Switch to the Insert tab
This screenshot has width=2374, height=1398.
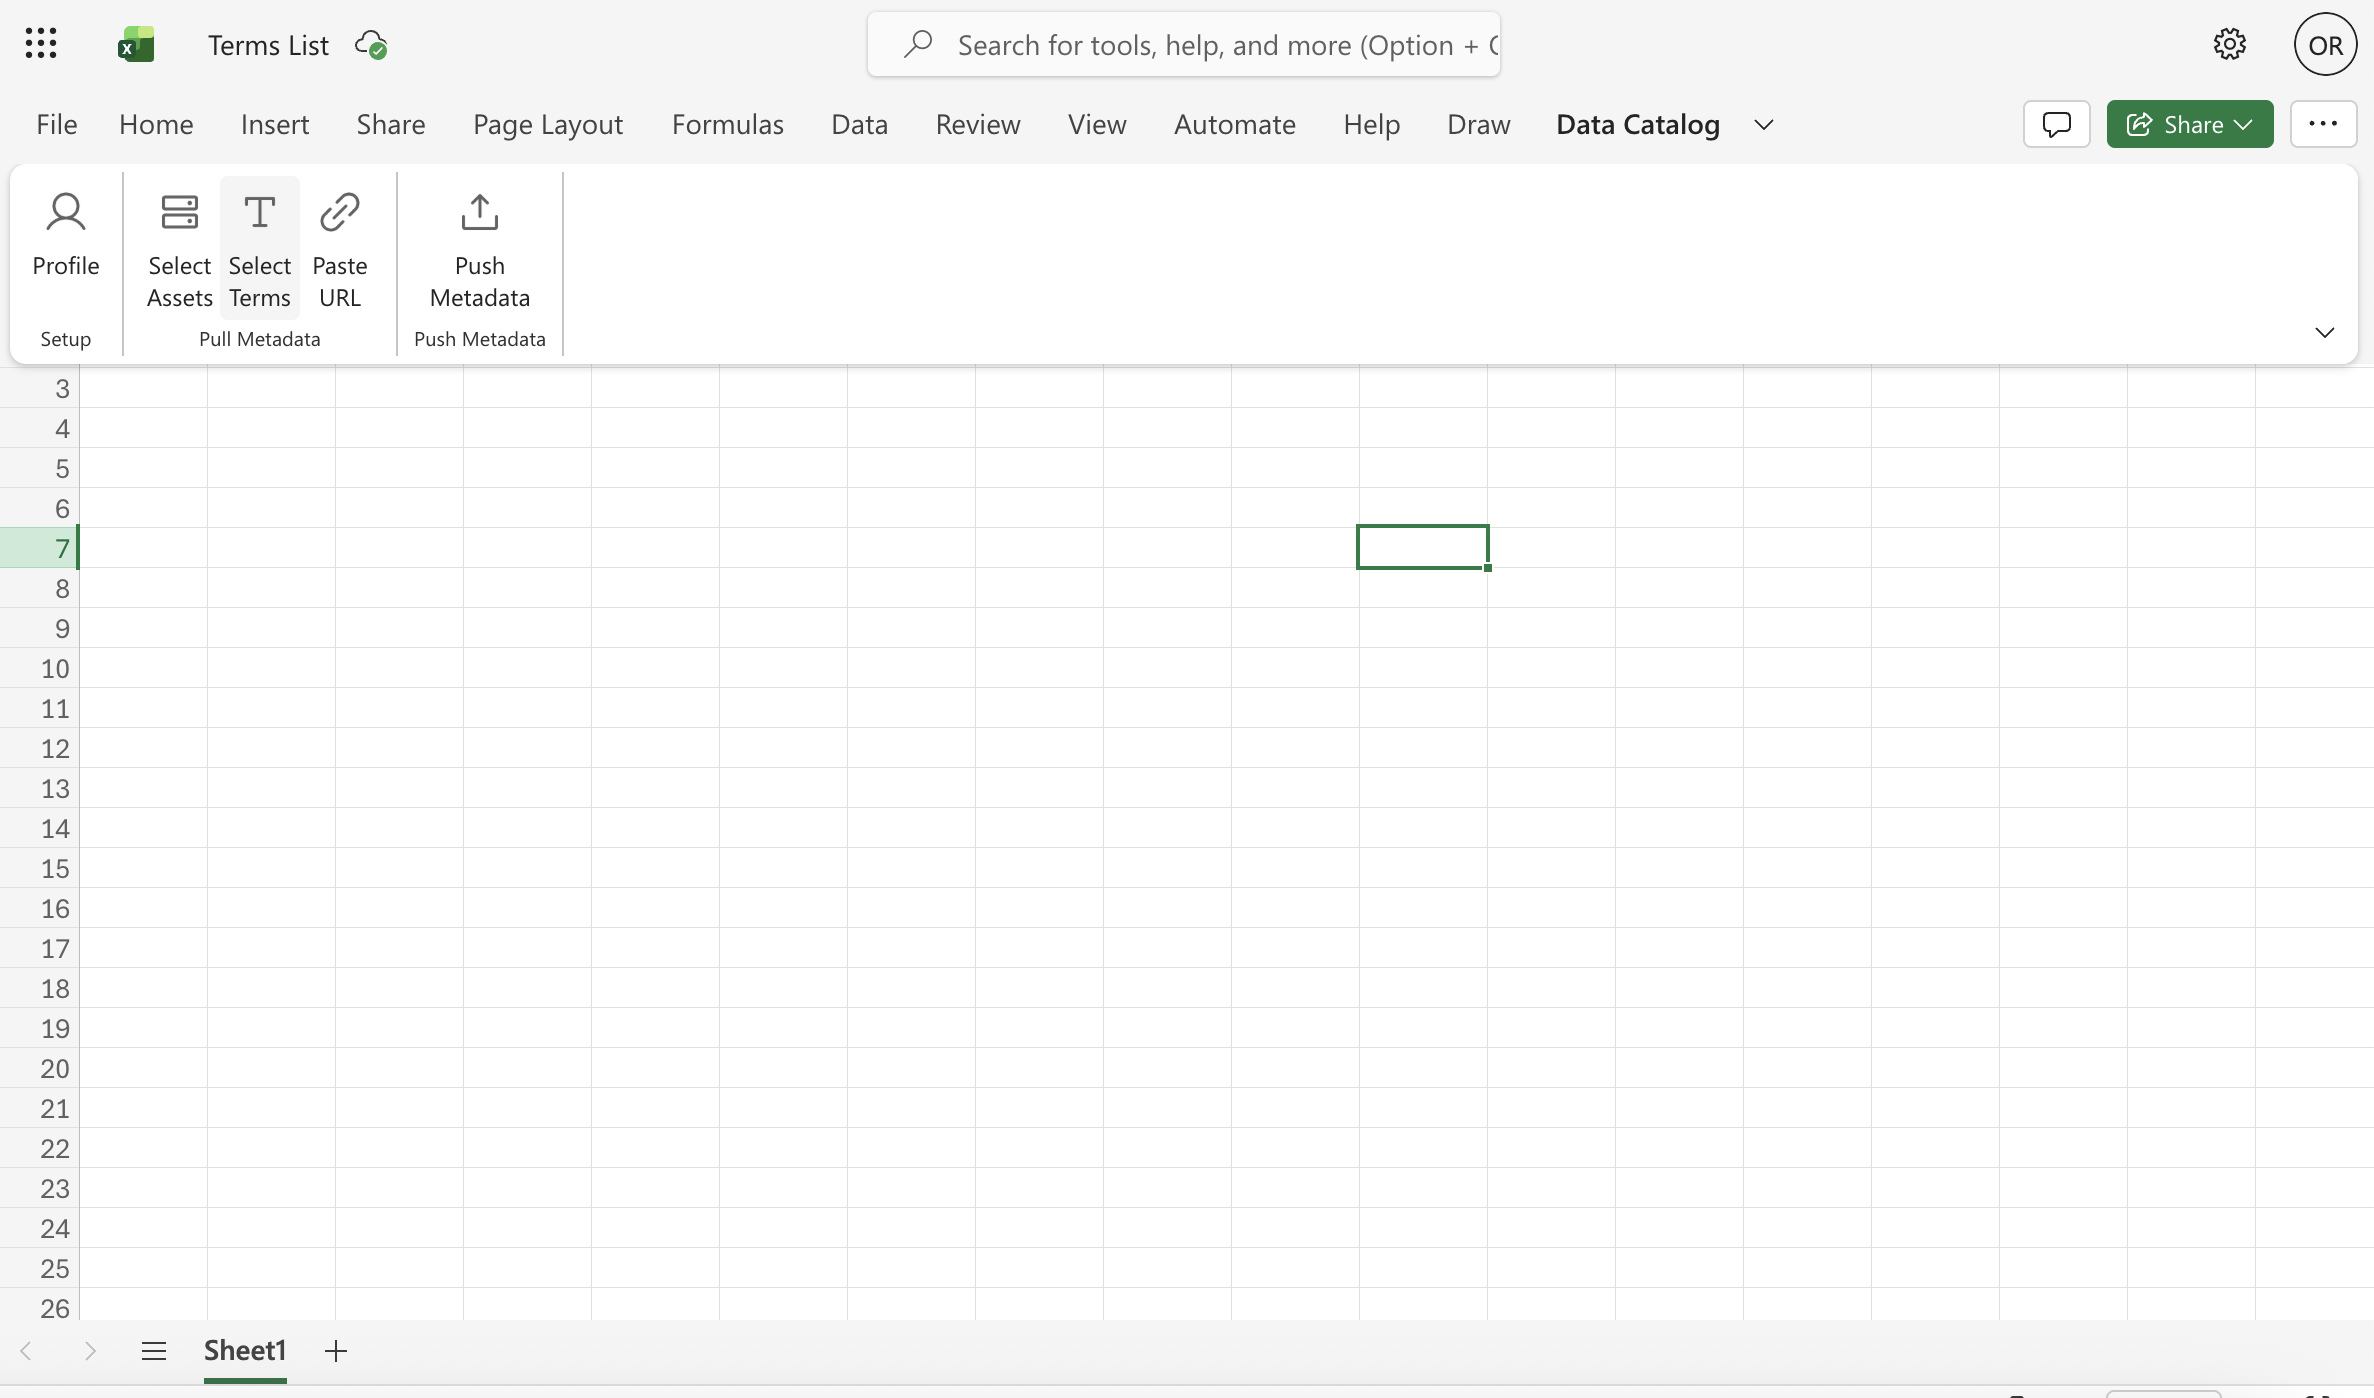tap(275, 124)
